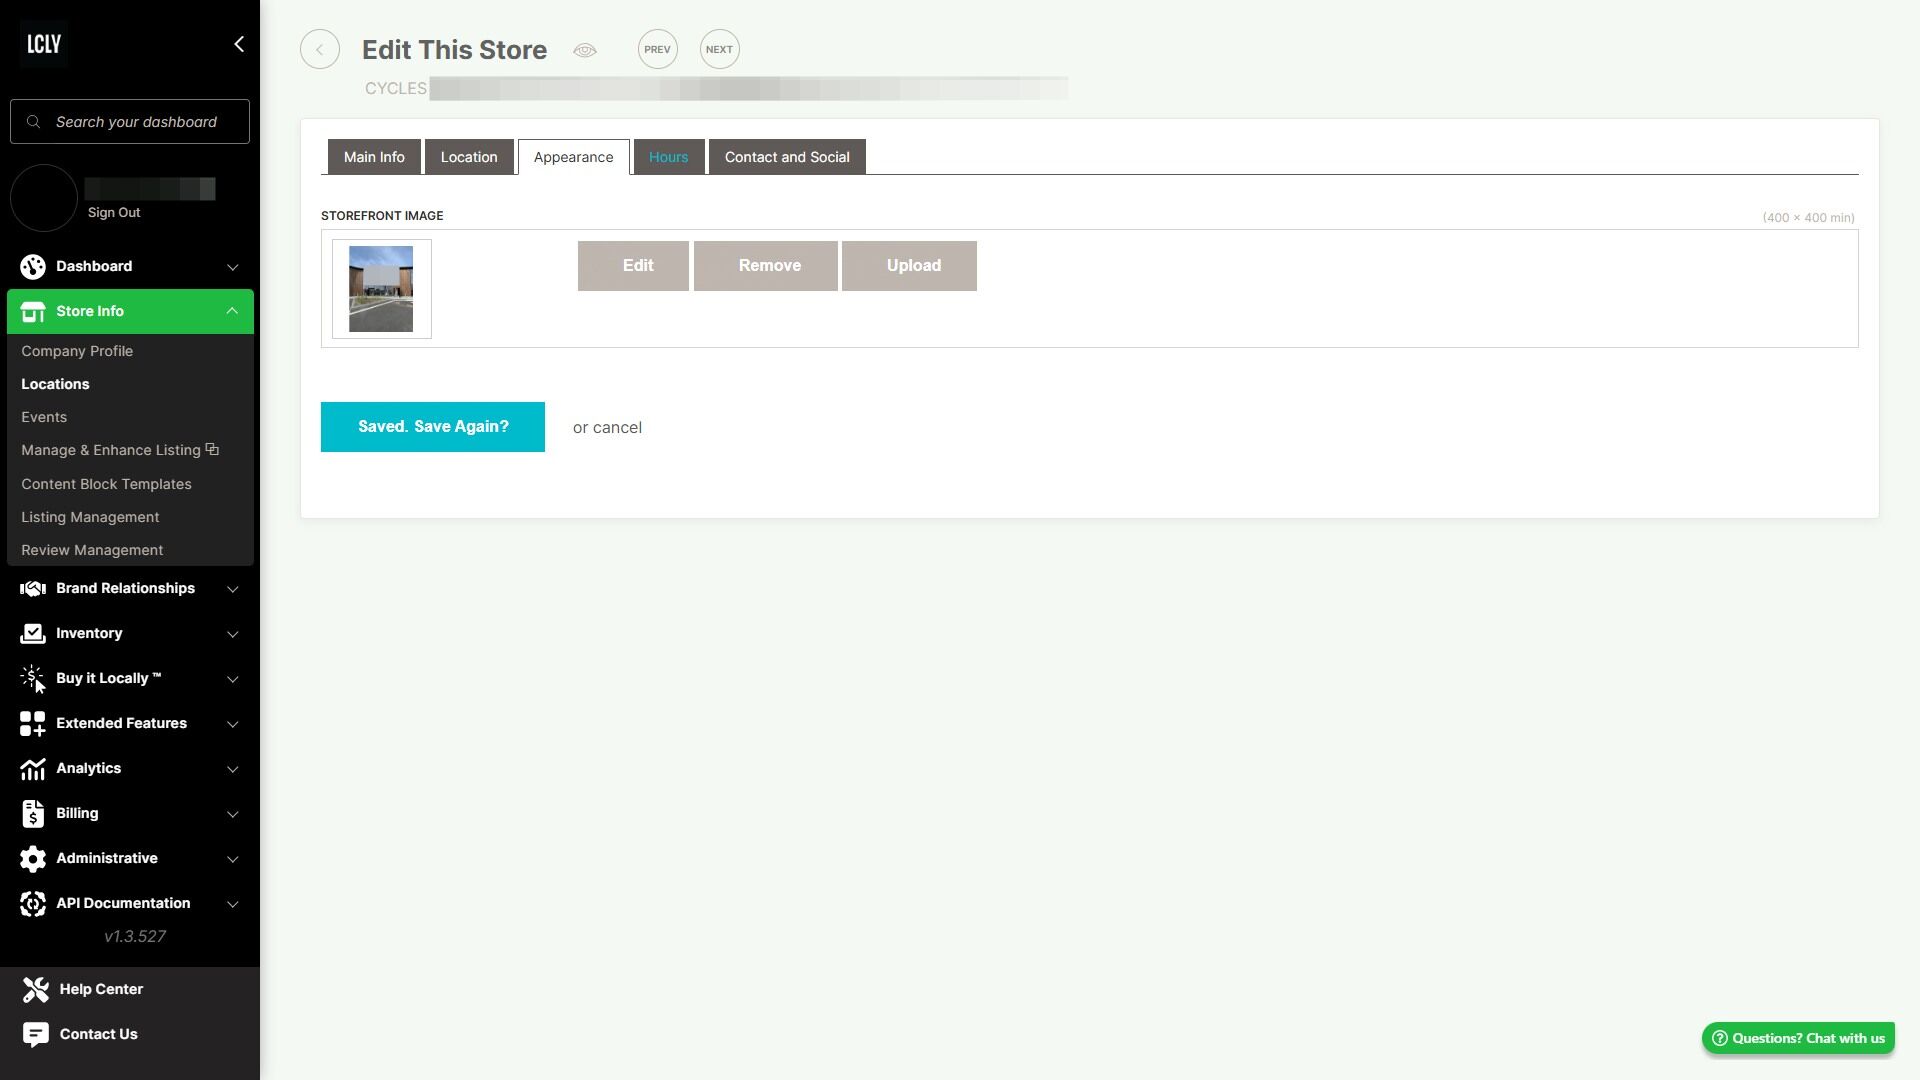Expand Buy it Locally chevron

[232, 679]
